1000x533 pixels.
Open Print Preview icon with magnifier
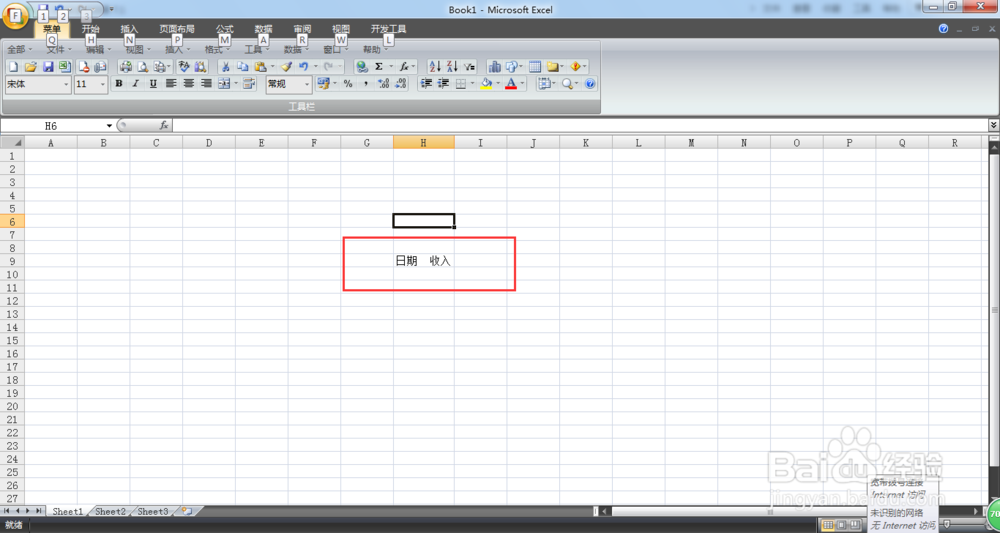tap(143, 67)
